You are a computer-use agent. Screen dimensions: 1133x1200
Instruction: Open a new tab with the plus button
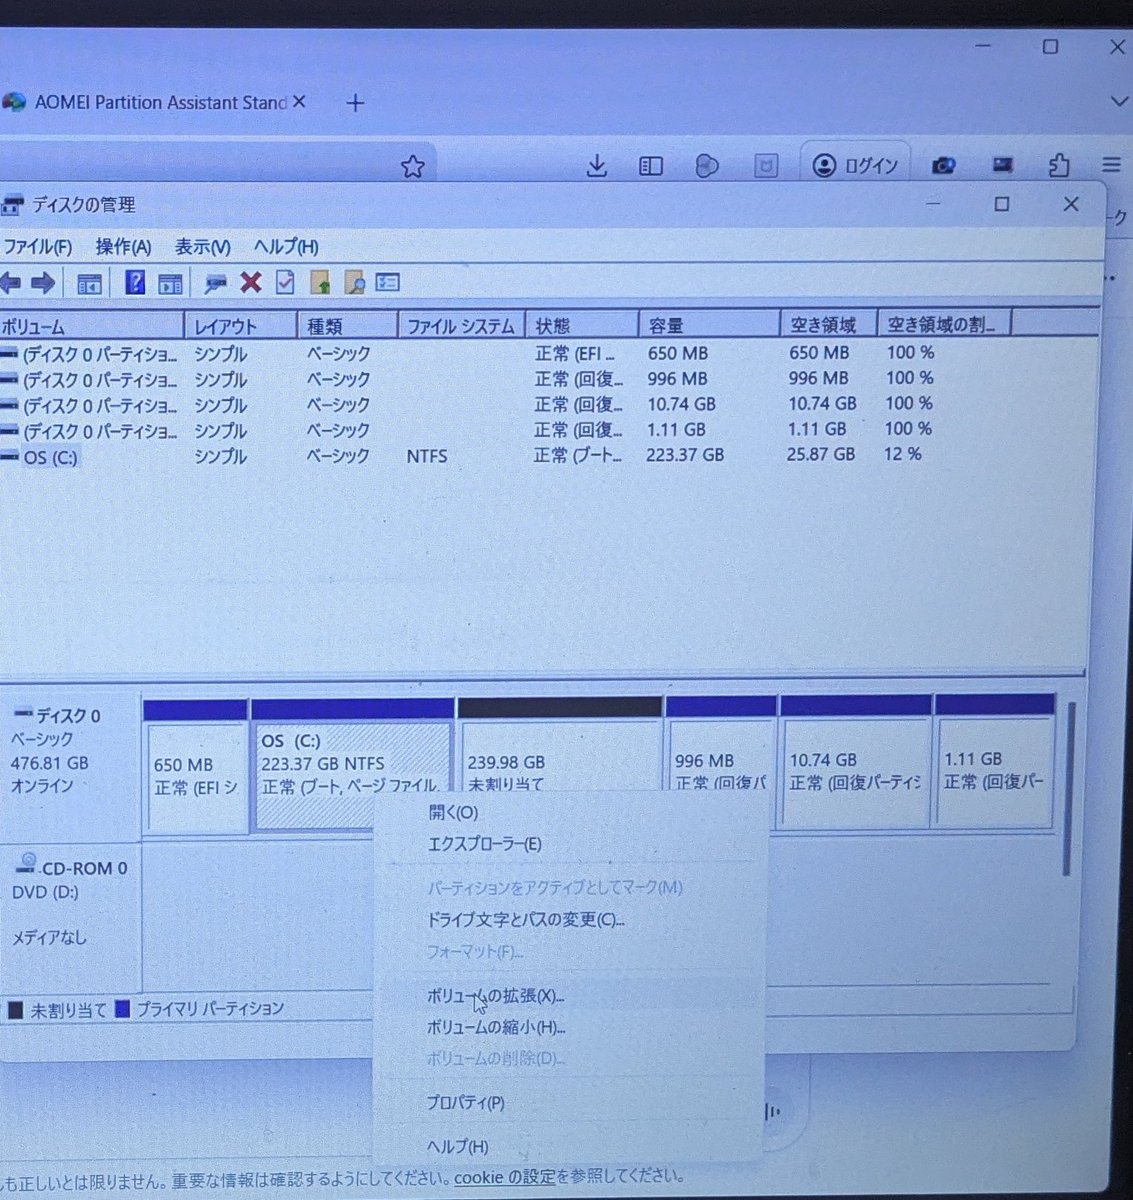click(x=355, y=103)
